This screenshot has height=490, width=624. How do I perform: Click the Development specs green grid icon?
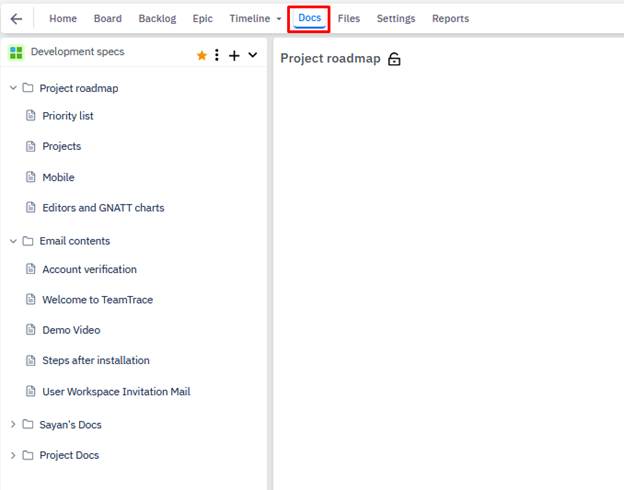(16, 53)
